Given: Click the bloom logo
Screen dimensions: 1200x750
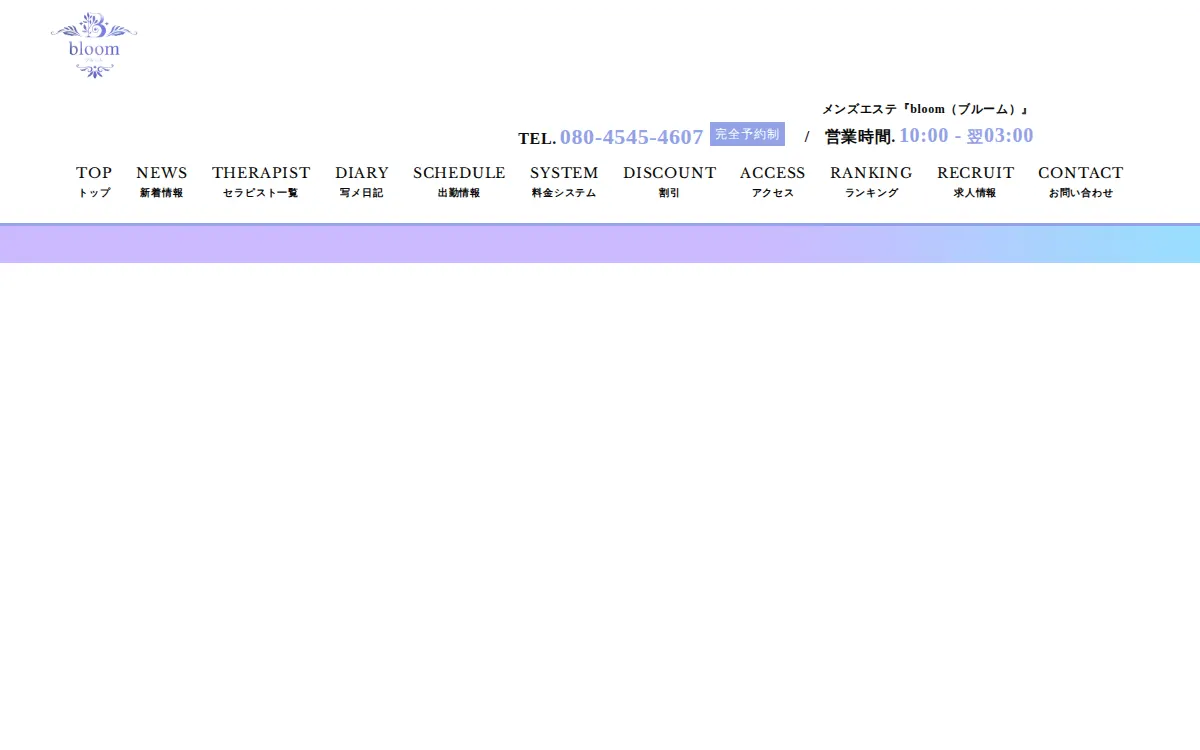Looking at the screenshot, I should 94,46.
